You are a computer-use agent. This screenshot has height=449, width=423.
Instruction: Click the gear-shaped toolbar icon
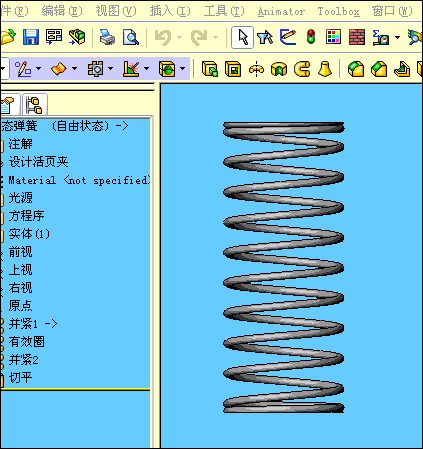95,69
